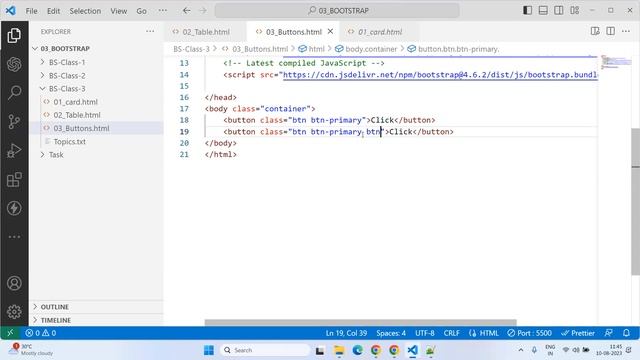The height and width of the screenshot is (360, 640).
Task: Go forward with the right arrow
Action: pos(203,11)
